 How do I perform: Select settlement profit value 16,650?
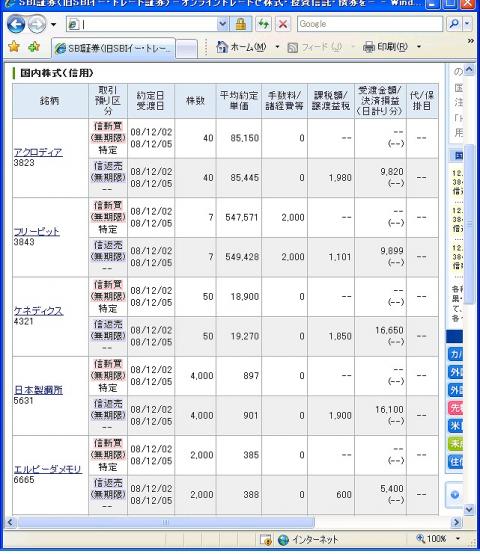pyautogui.click(x=389, y=330)
